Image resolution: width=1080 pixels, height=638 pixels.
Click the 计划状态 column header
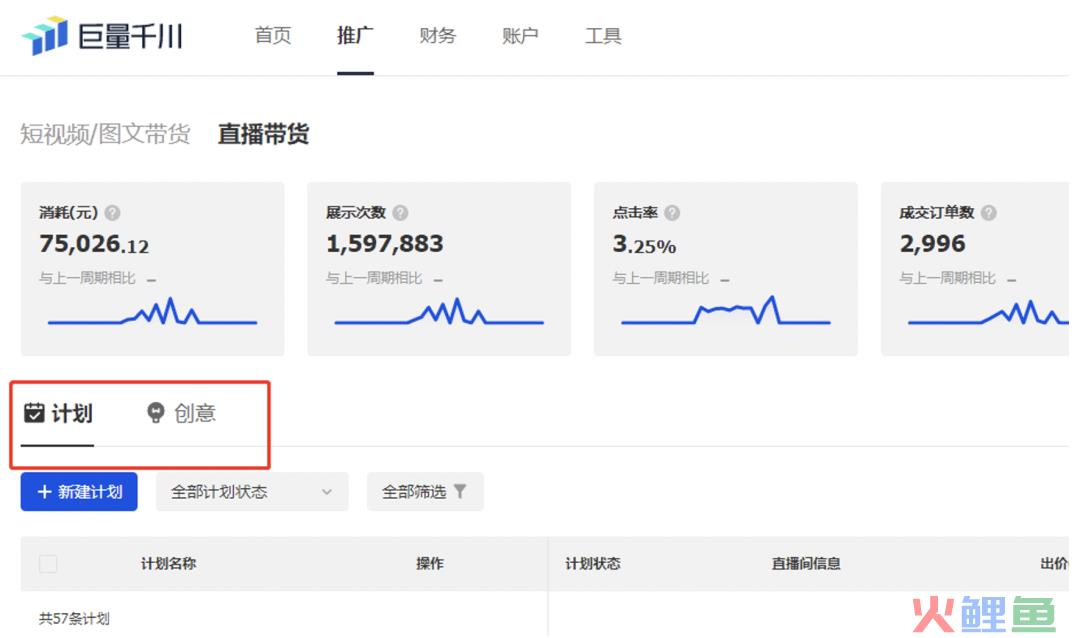(x=593, y=564)
